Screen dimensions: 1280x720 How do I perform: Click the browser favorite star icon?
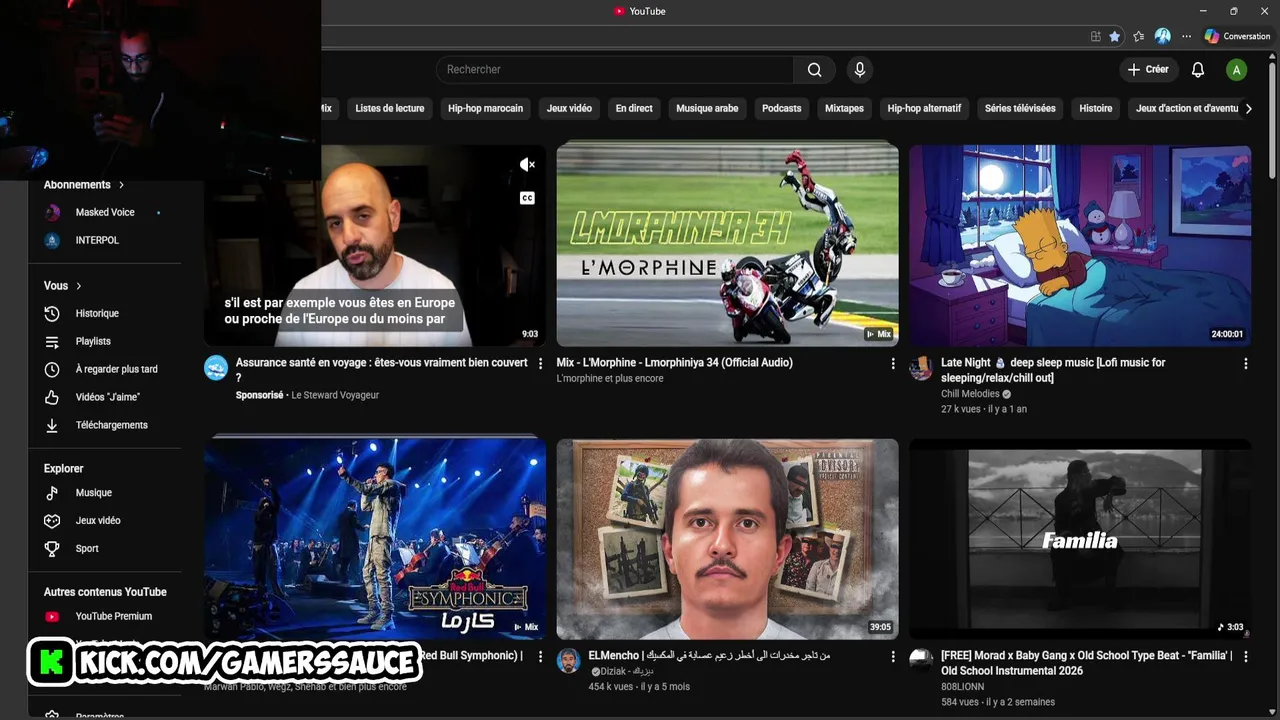pos(1115,36)
